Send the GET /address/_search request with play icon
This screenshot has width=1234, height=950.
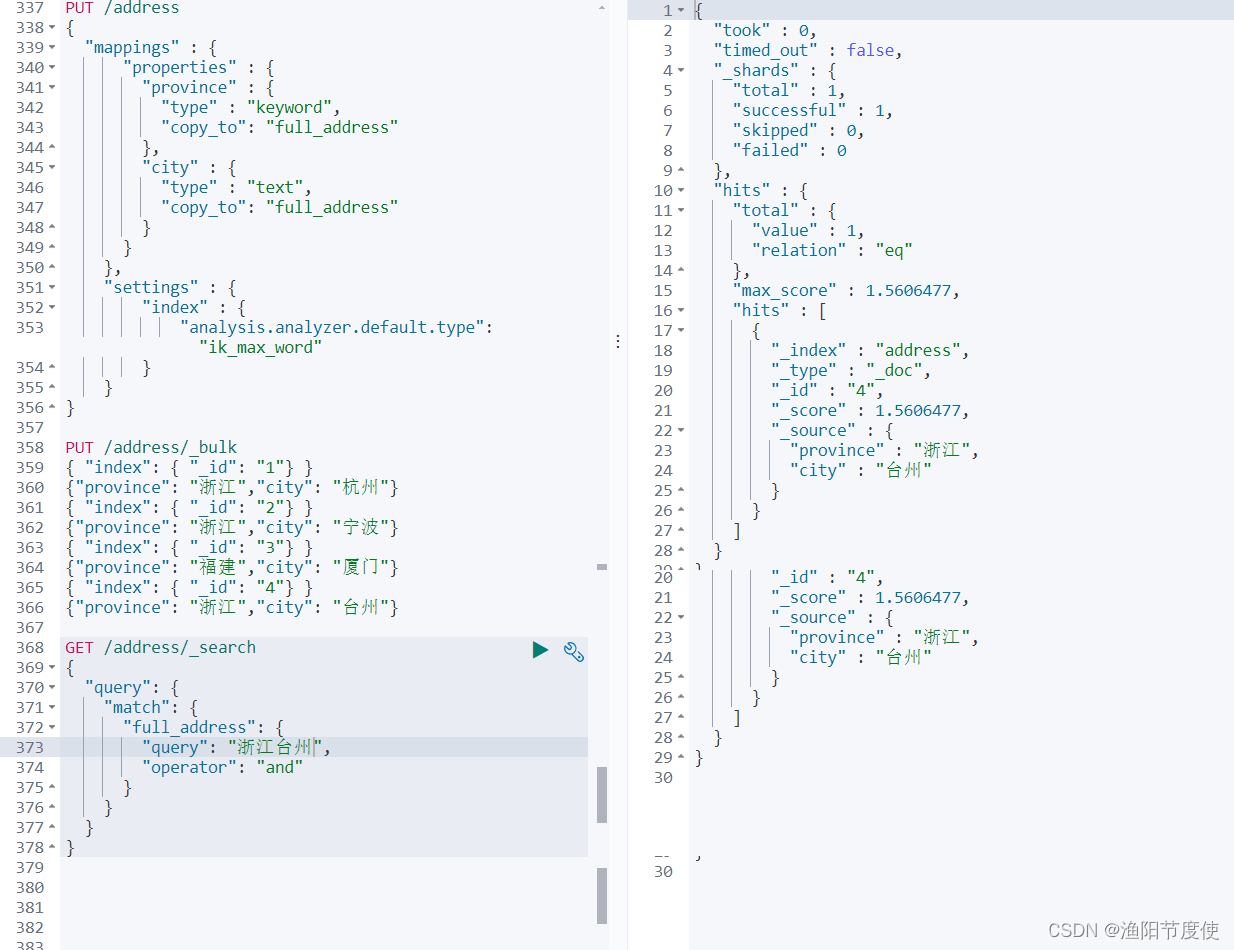click(x=540, y=650)
